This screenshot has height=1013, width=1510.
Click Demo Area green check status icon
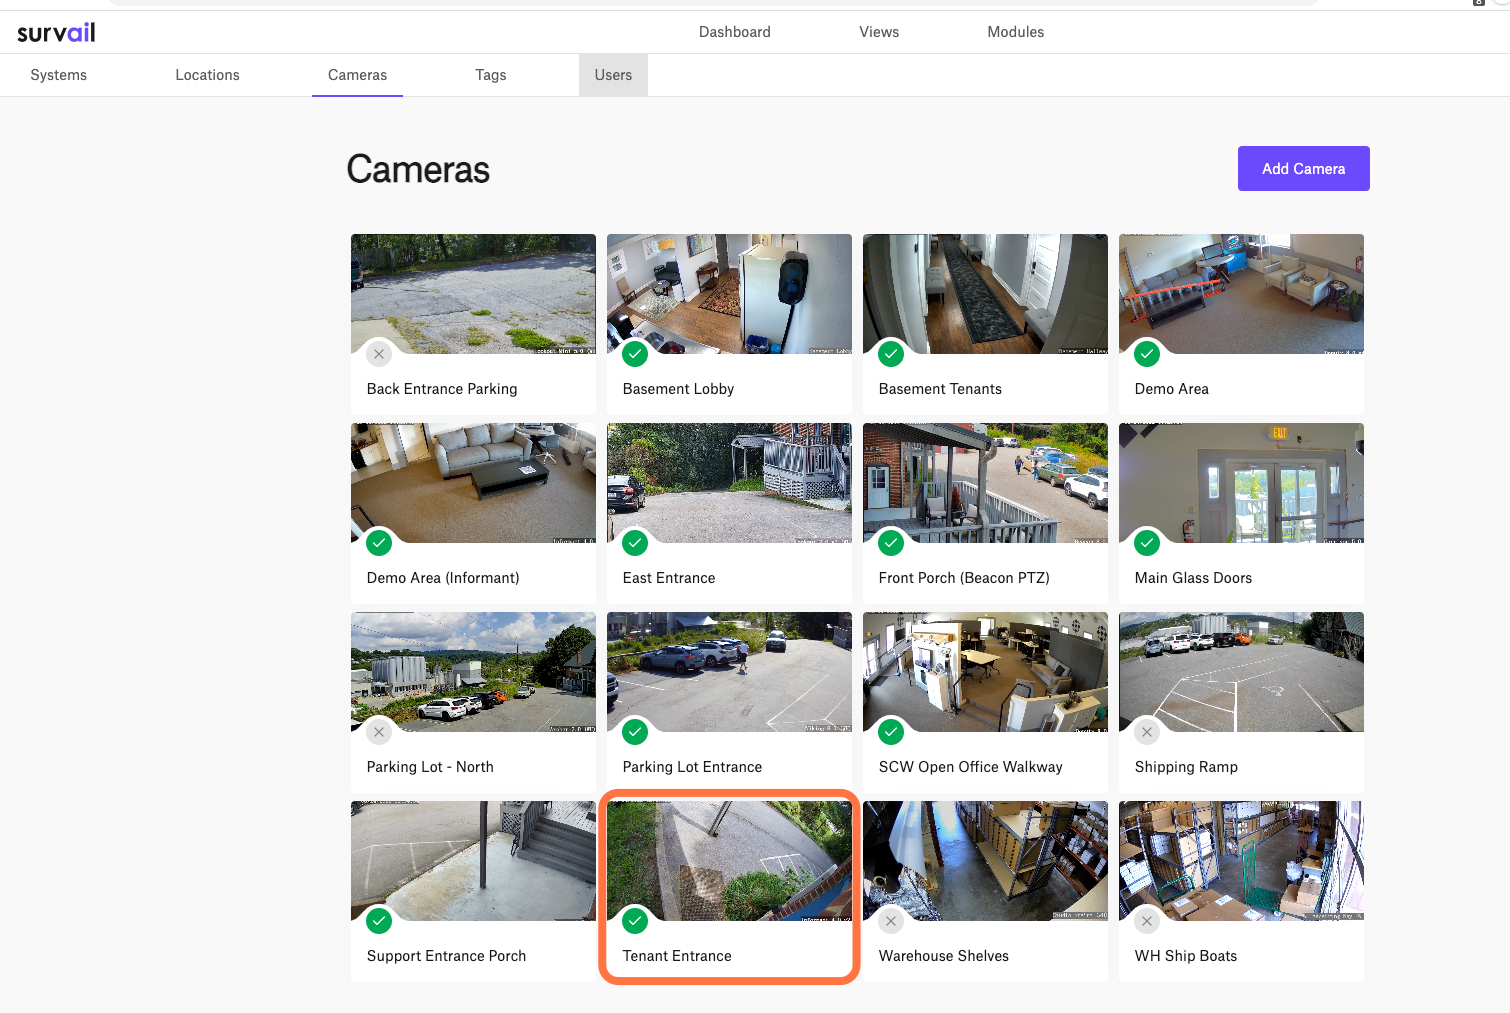click(1147, 354)
